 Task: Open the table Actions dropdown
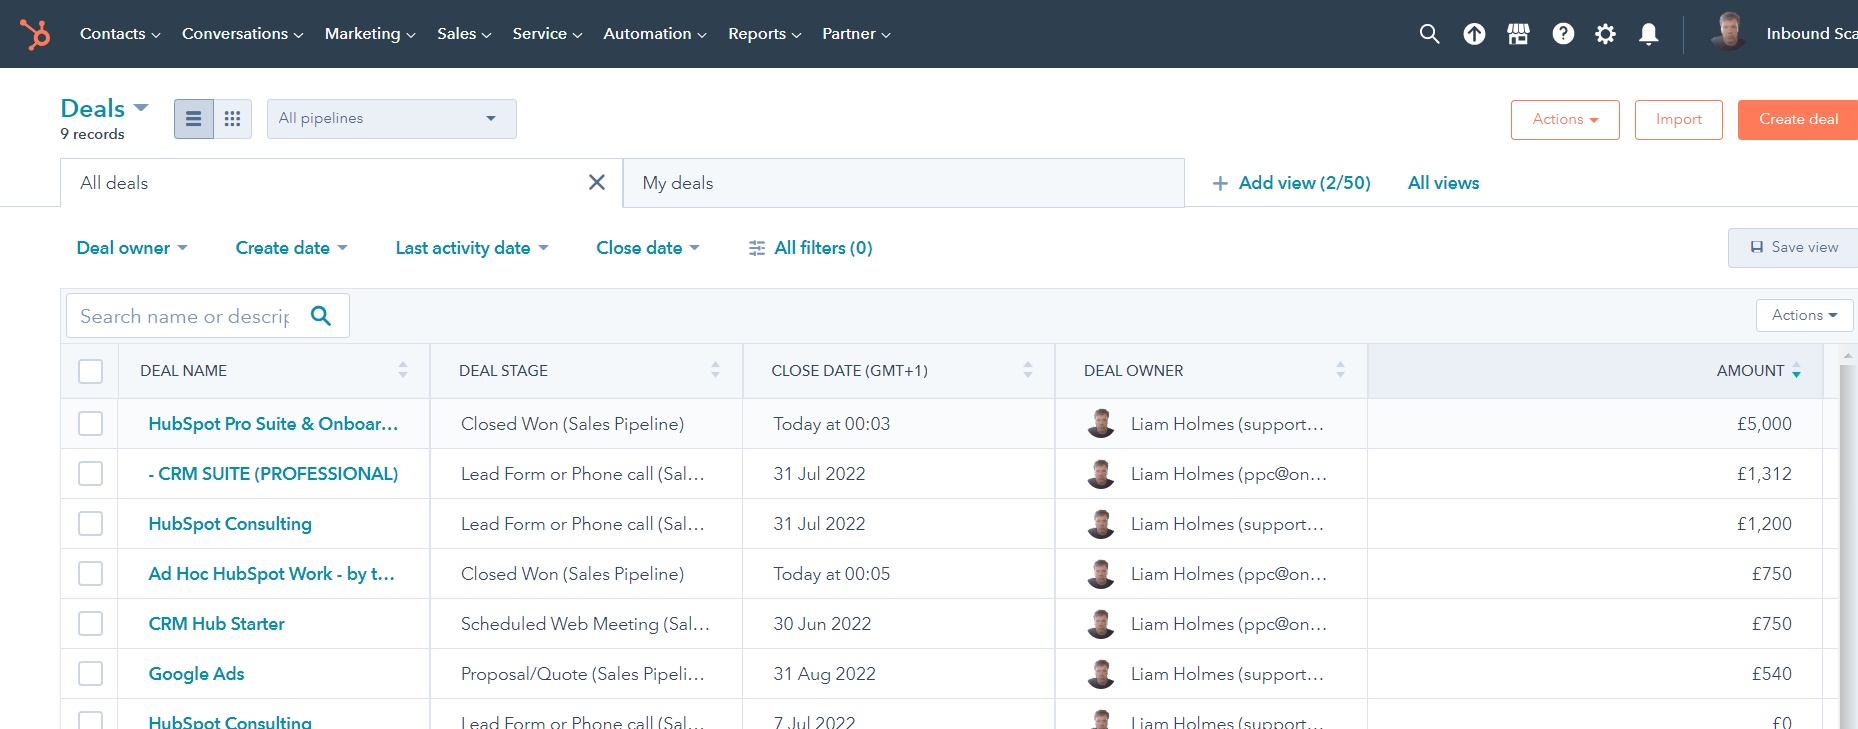pyautogui.click(x=1804, y=315)
